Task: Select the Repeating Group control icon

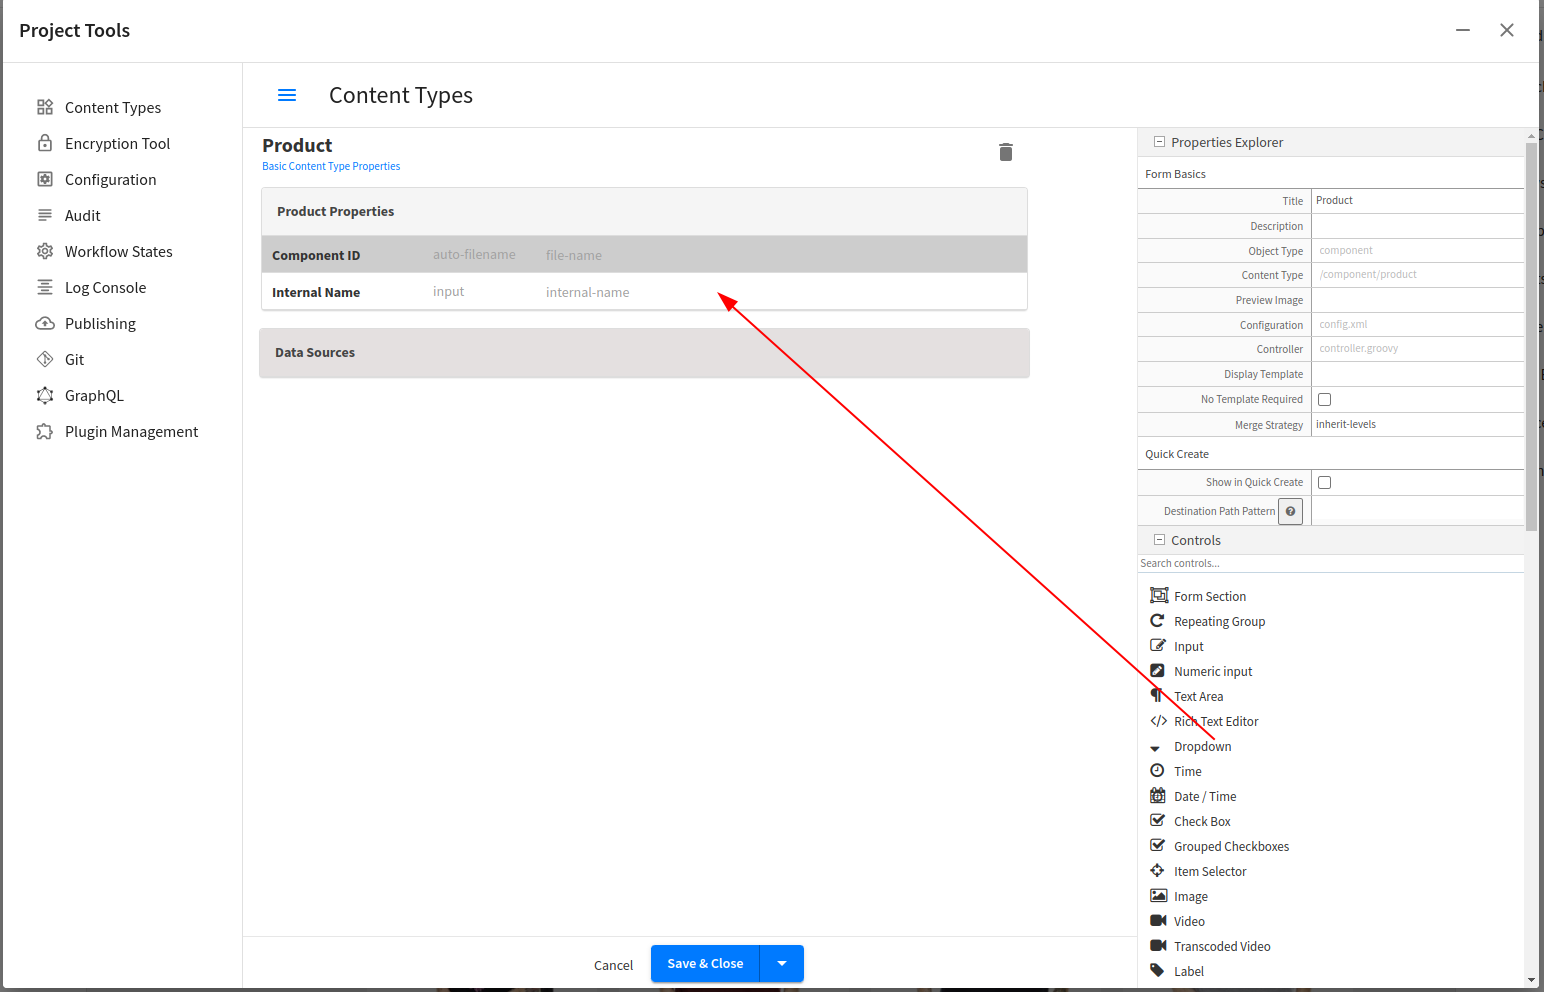Action: (x=1158, y=621)
